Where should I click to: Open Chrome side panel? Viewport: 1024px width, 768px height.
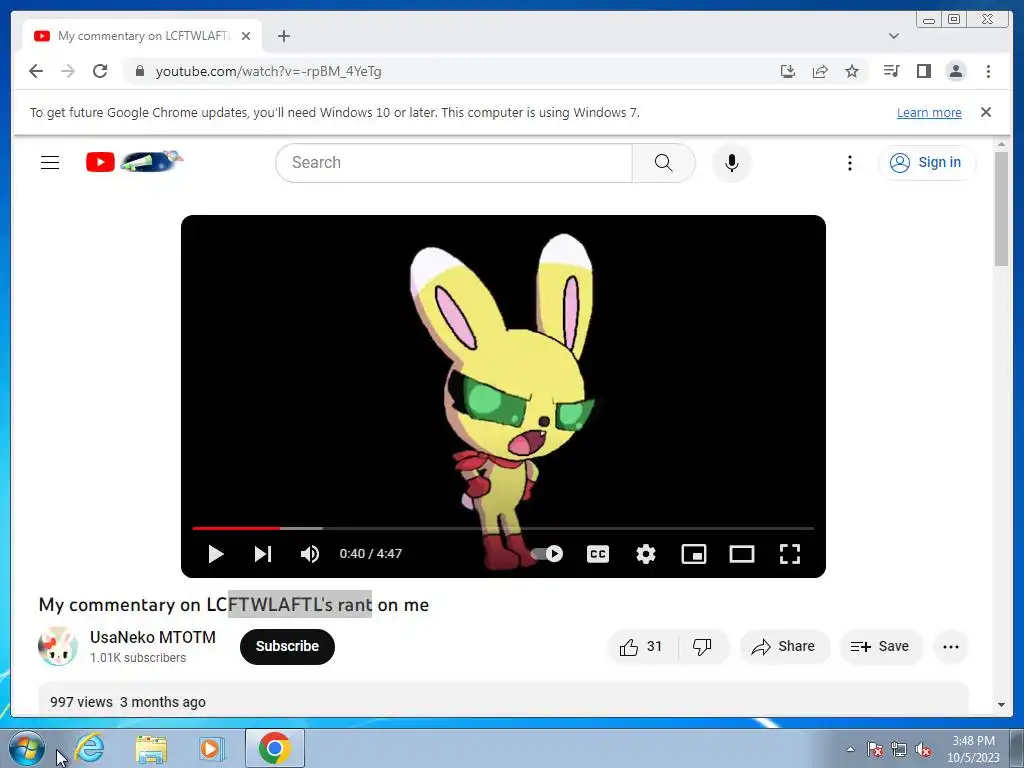[923, 71]
